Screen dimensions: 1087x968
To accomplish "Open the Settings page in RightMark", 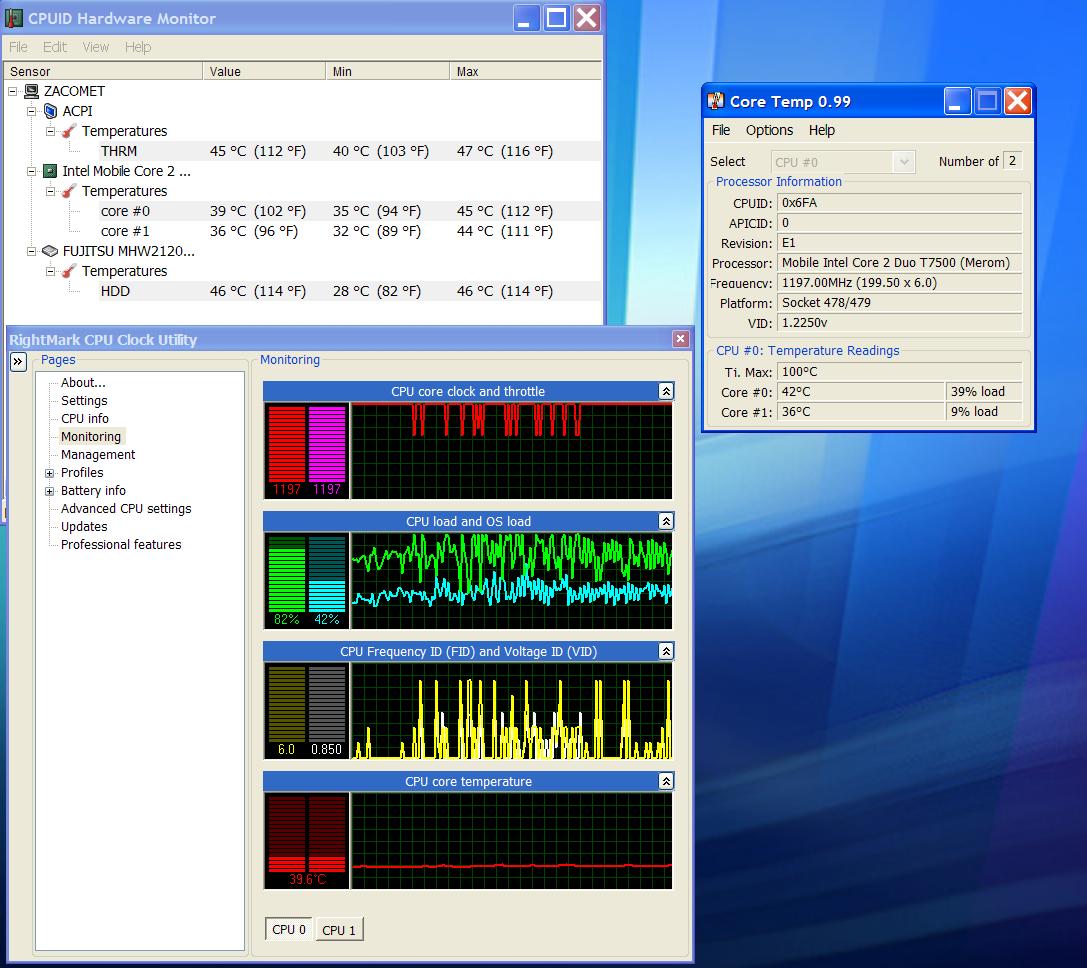I will pos(84,401).
